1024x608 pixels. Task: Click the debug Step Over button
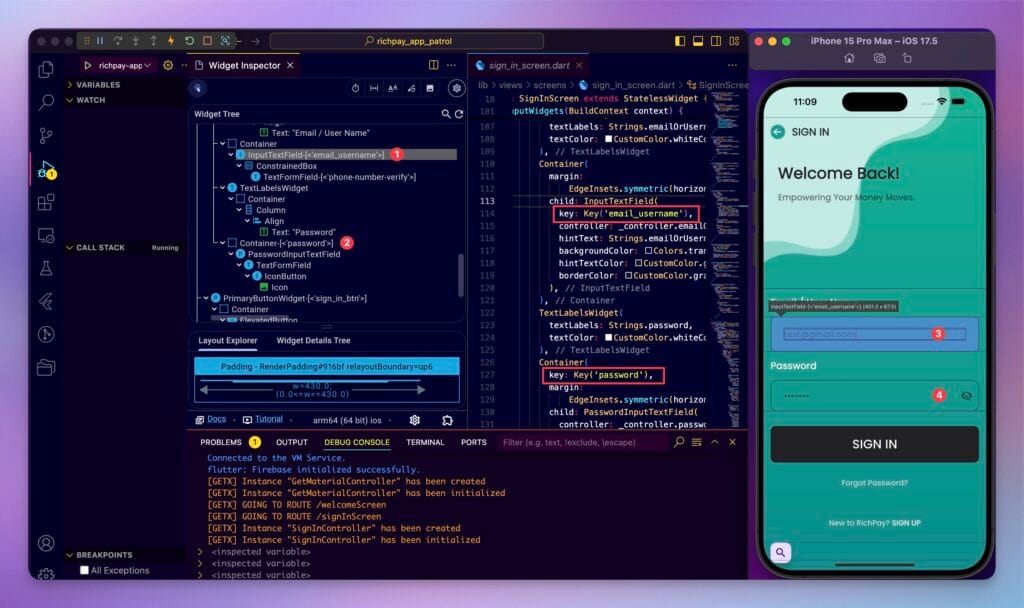tap(118, 40)
